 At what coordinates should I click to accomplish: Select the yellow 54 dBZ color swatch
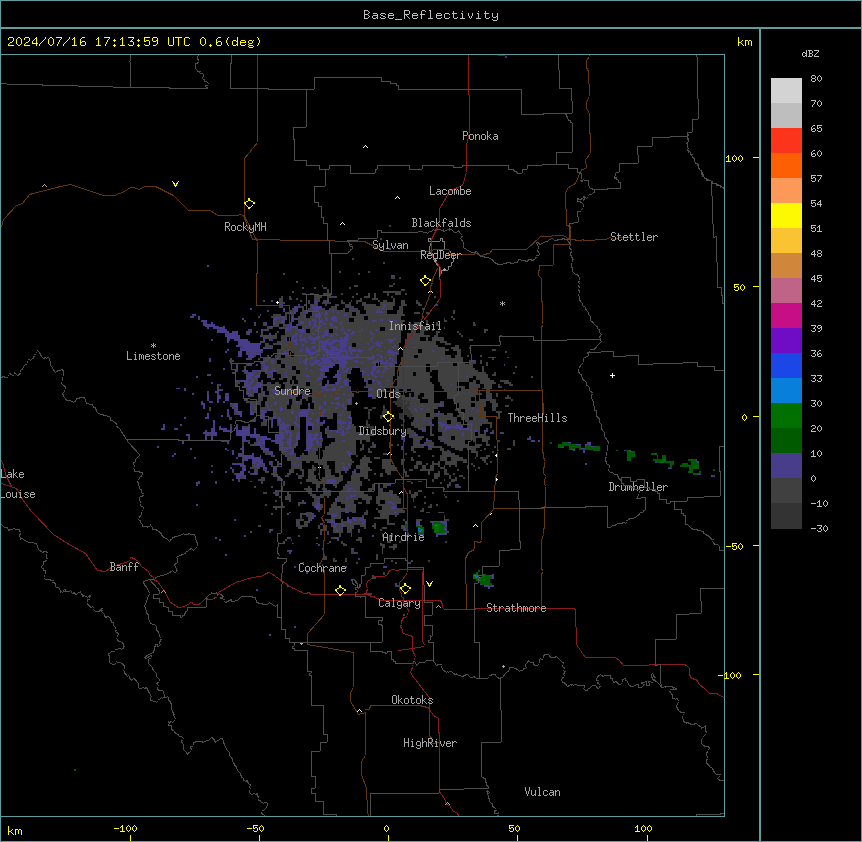pyautogui.click(x=786, y=215)
